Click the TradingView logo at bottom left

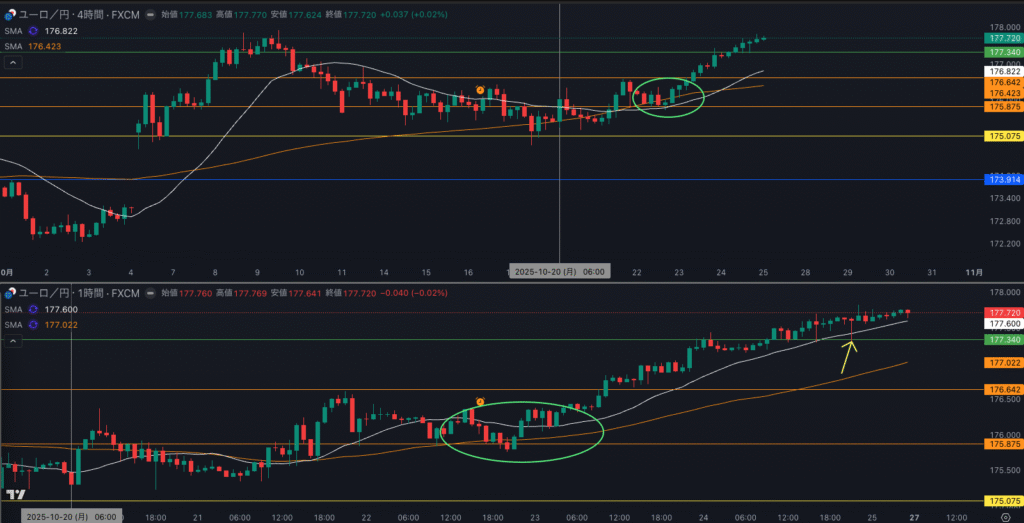[x=15, y=496]
